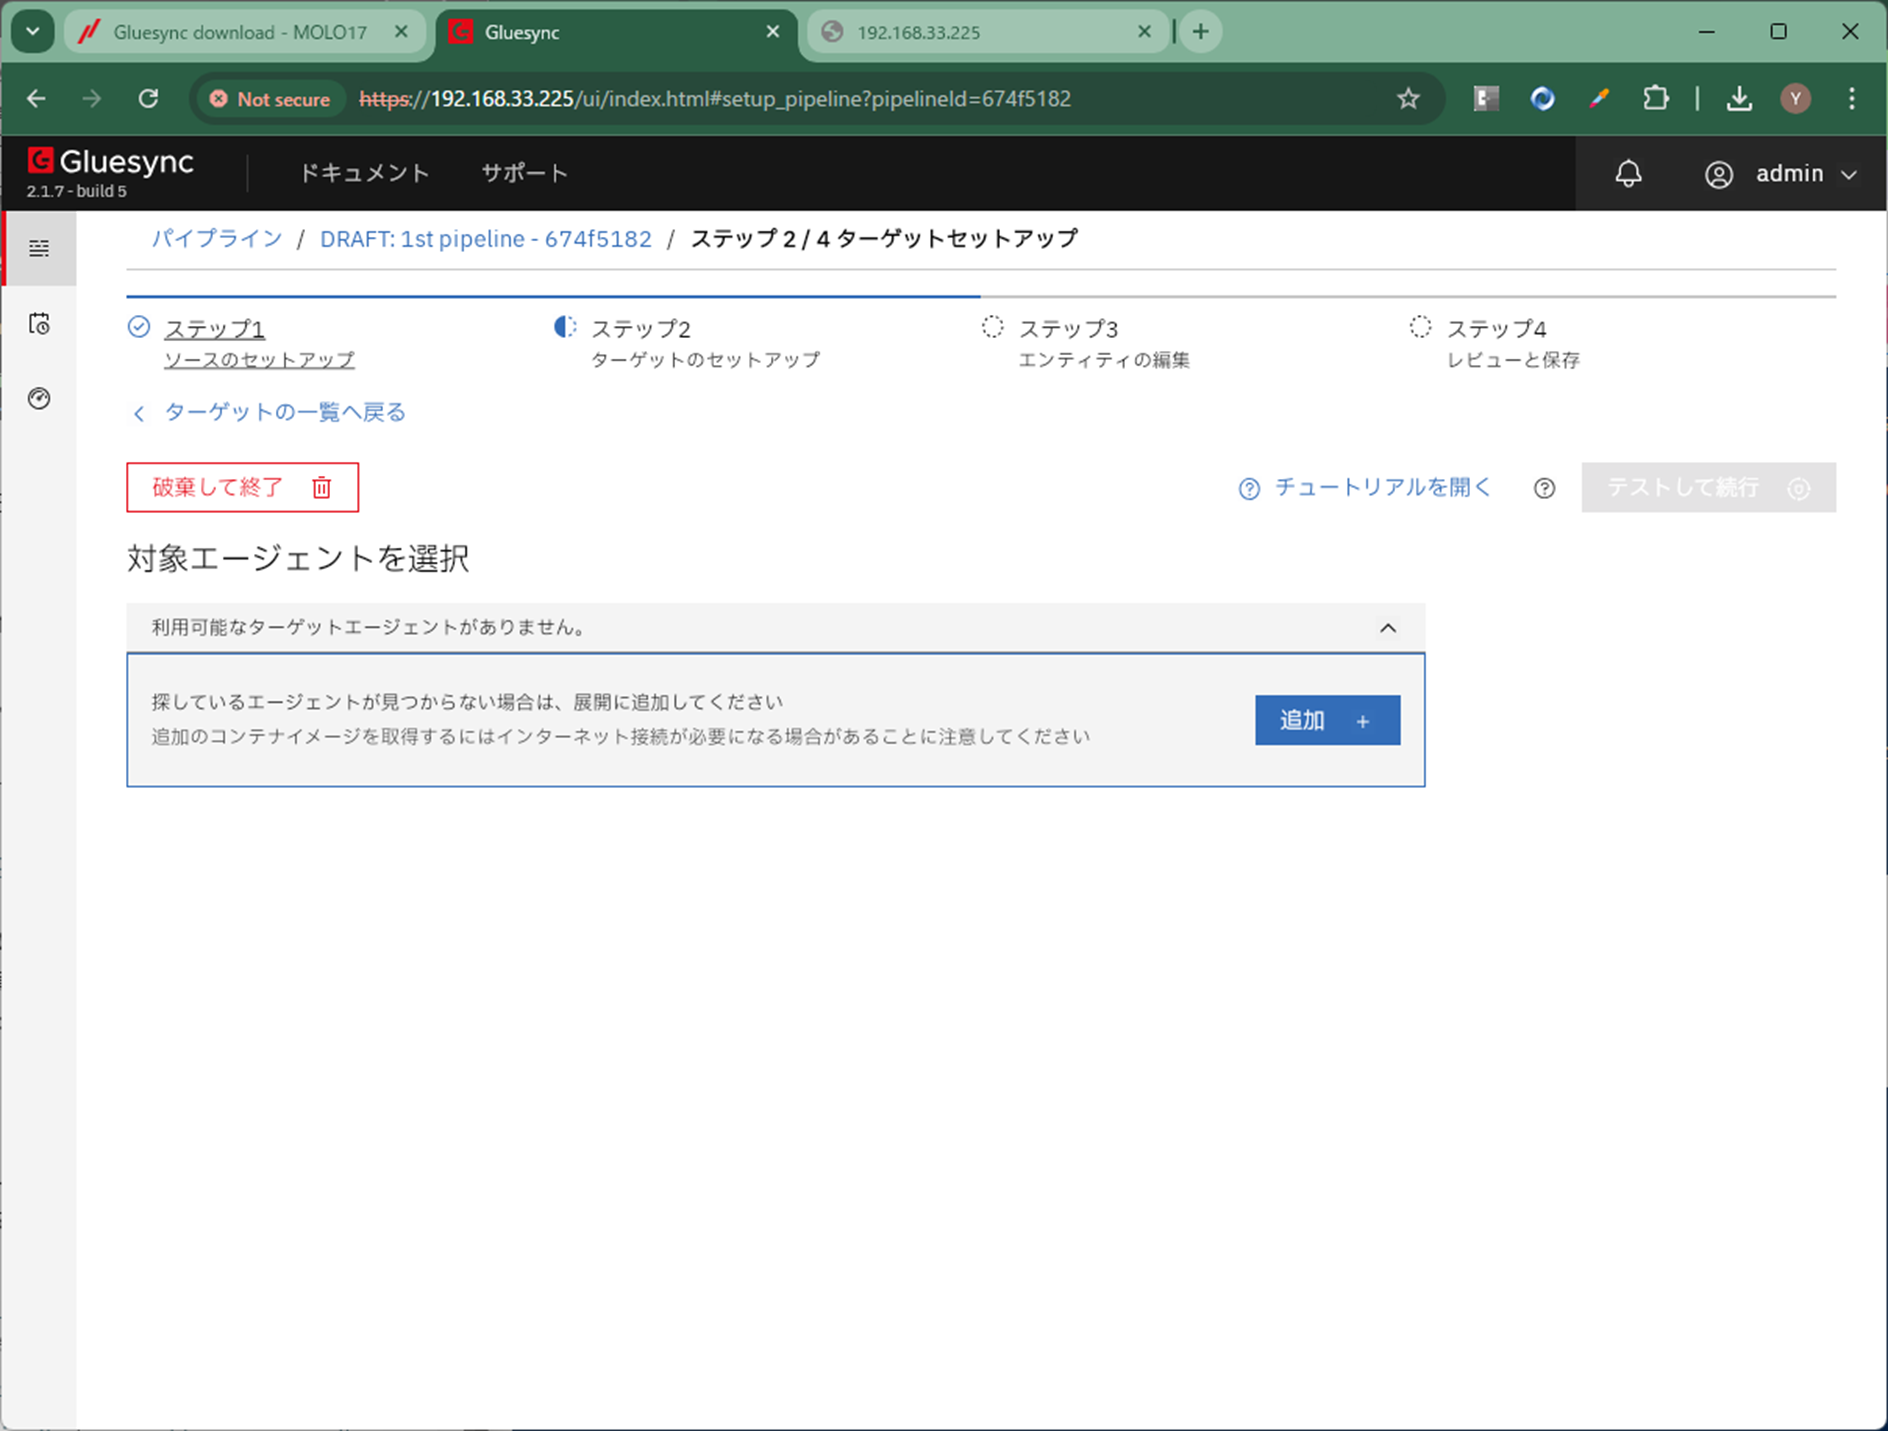Open browser downloads icon

pos(1739,99)
